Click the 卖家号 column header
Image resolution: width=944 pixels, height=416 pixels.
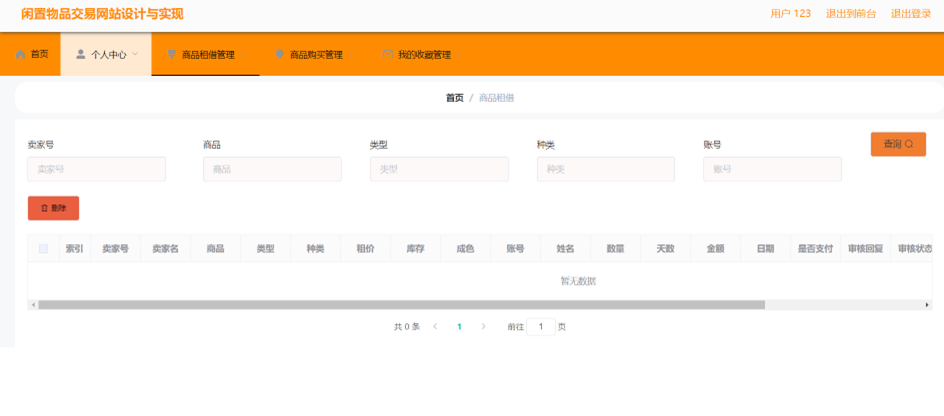[115, 249]
